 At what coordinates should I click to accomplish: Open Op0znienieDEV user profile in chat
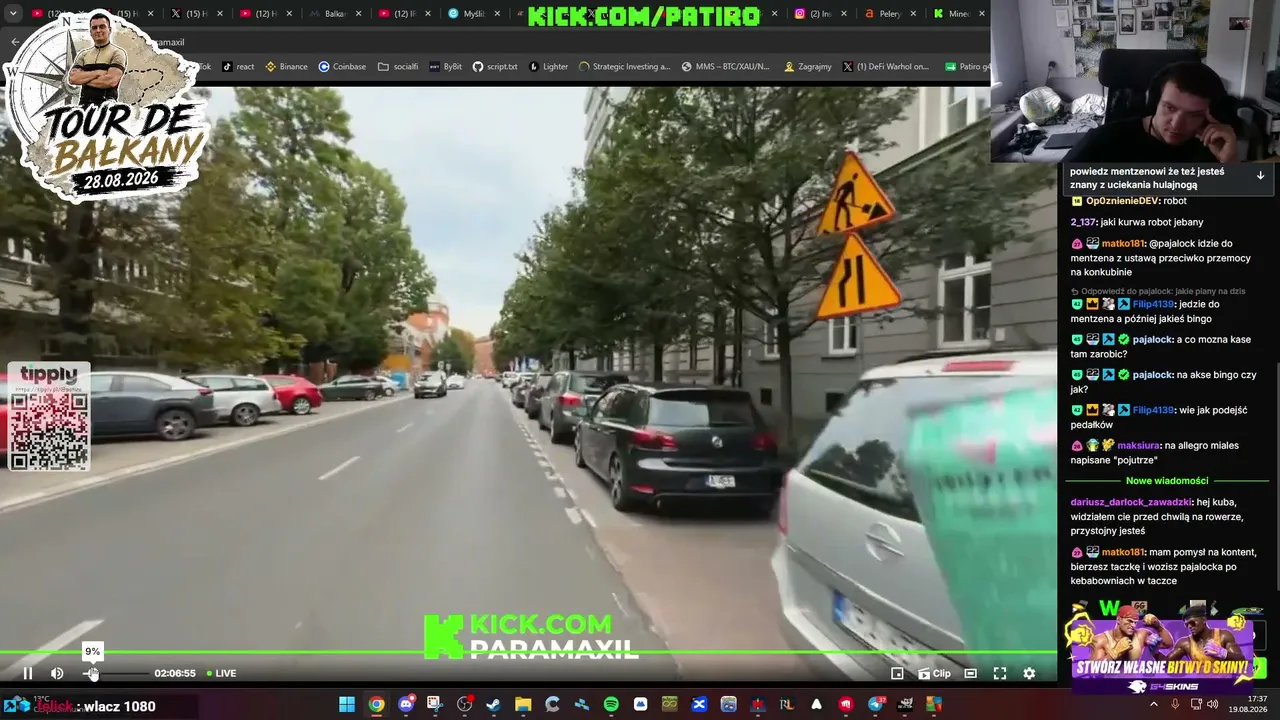(x=1123, y=201)
